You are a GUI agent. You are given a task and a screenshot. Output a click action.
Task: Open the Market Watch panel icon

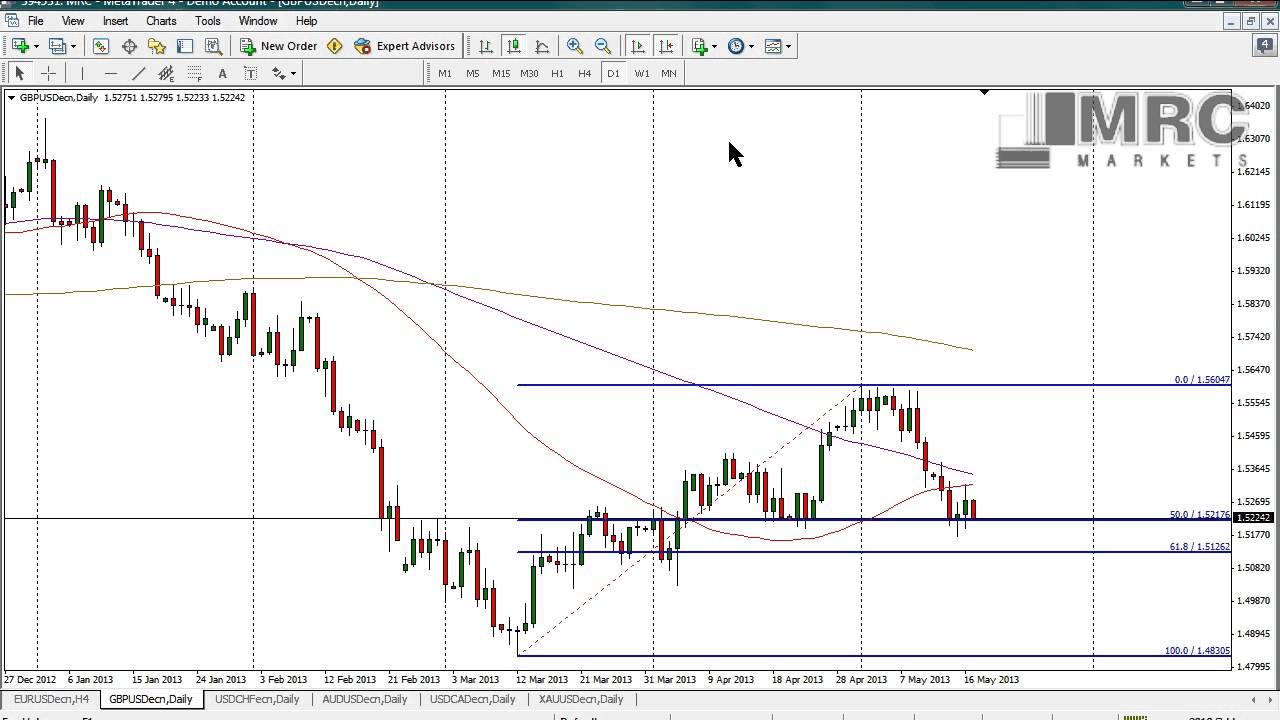[101, 46]
